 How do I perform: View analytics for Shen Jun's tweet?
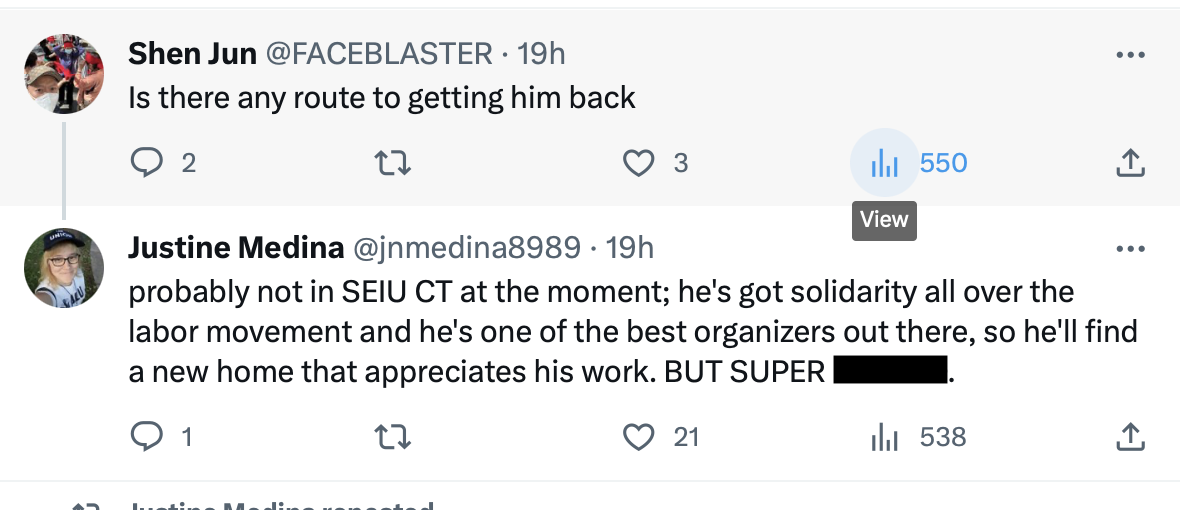(885, 162)
